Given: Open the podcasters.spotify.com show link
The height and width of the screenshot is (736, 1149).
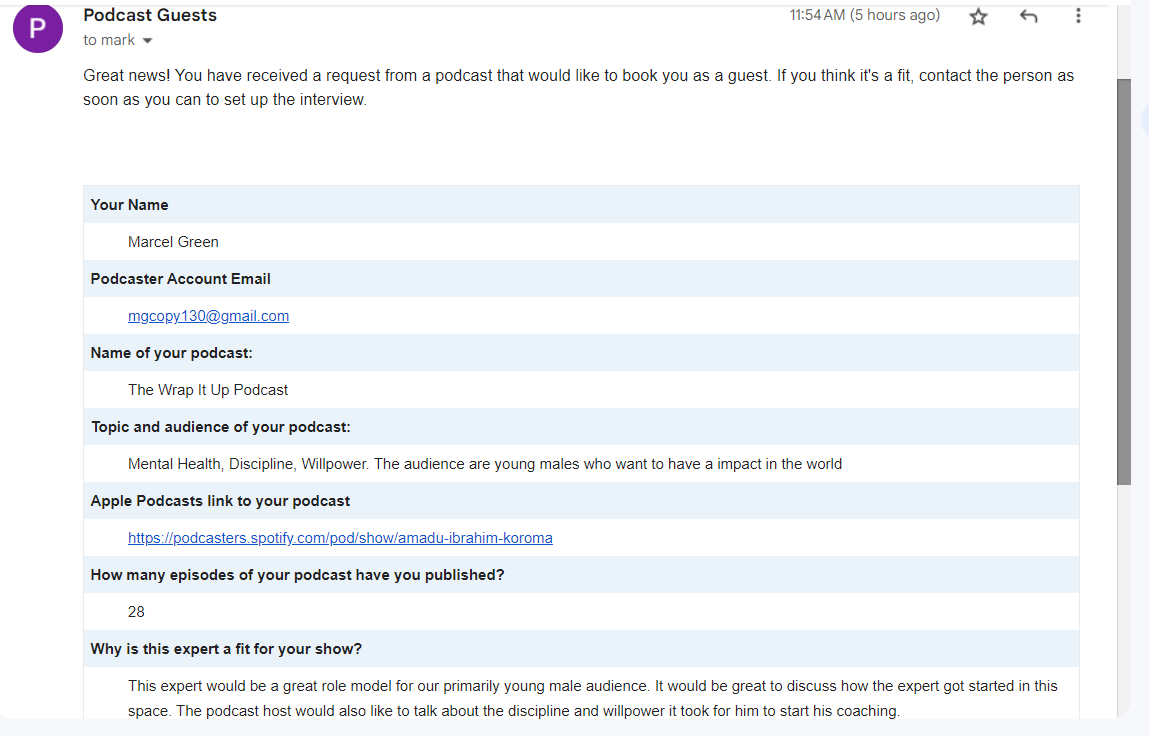Looking at the screenshot, I should tap(340, 538).
